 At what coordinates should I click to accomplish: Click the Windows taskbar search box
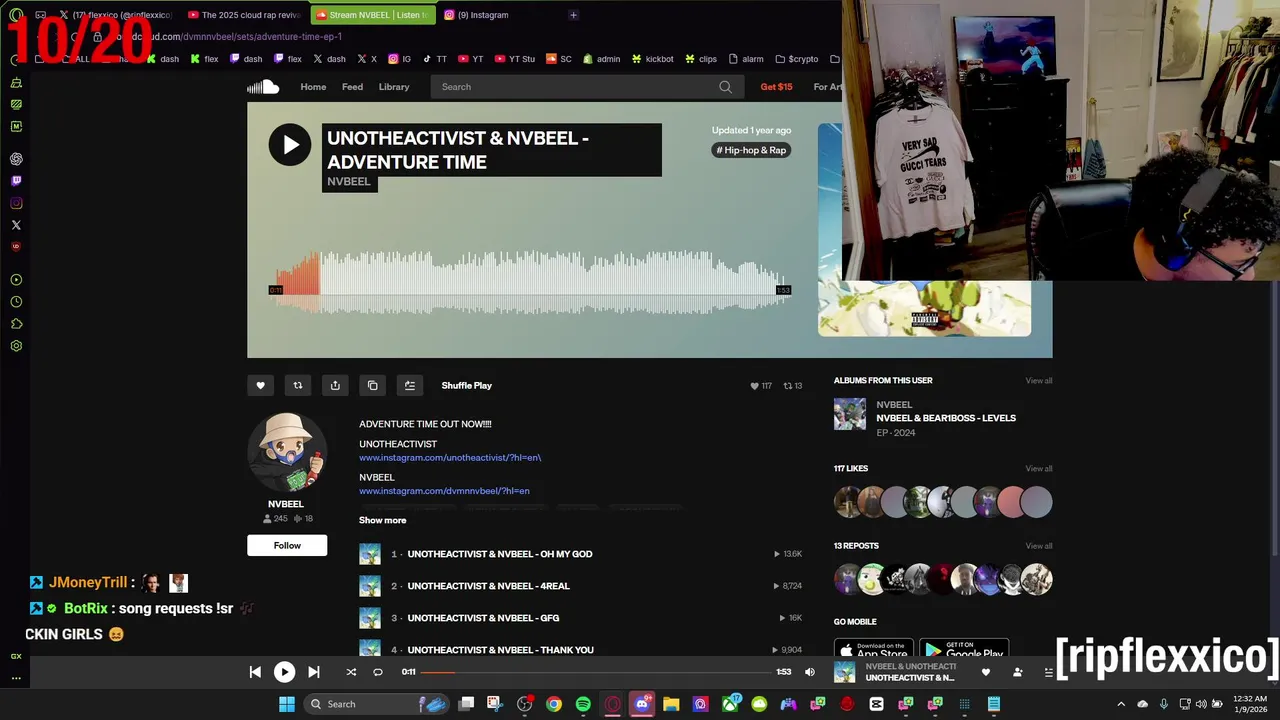[x=377, y=704]
